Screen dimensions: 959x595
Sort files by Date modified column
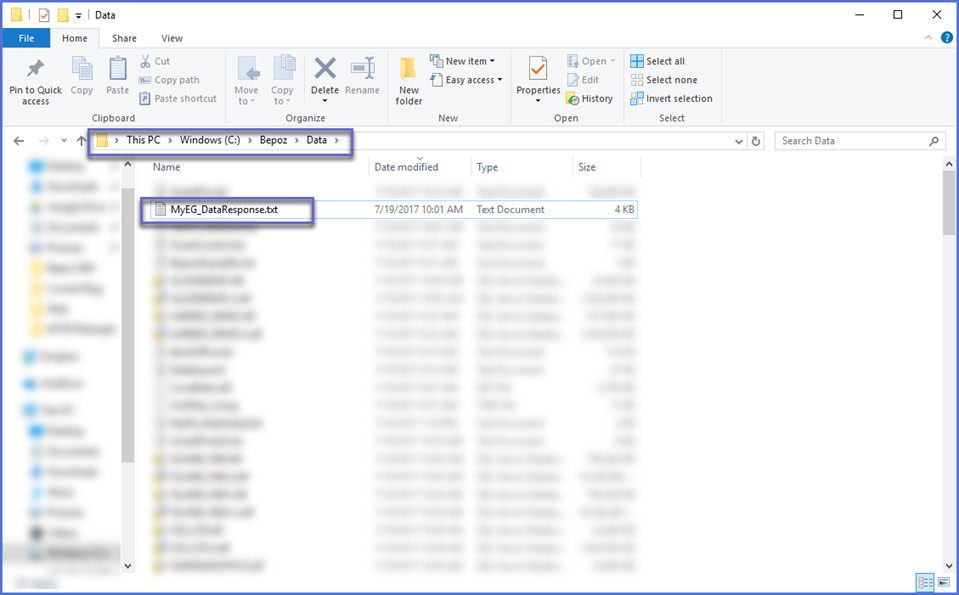tap(406, 167)
